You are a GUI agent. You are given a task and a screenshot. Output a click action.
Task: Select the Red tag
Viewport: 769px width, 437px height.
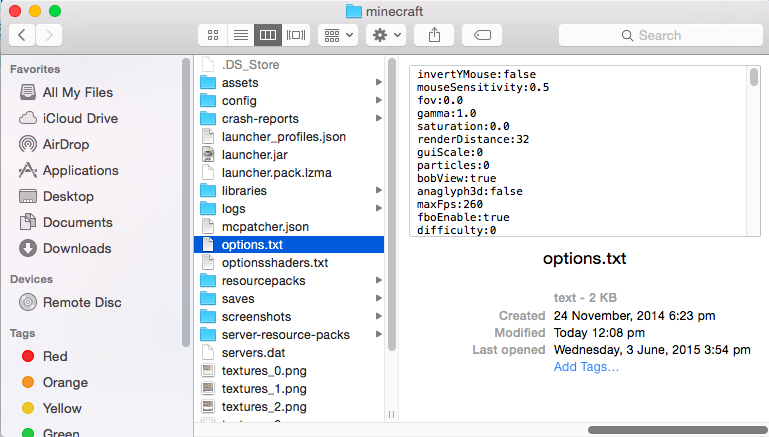pyautogui.click(x=55, y=356)
